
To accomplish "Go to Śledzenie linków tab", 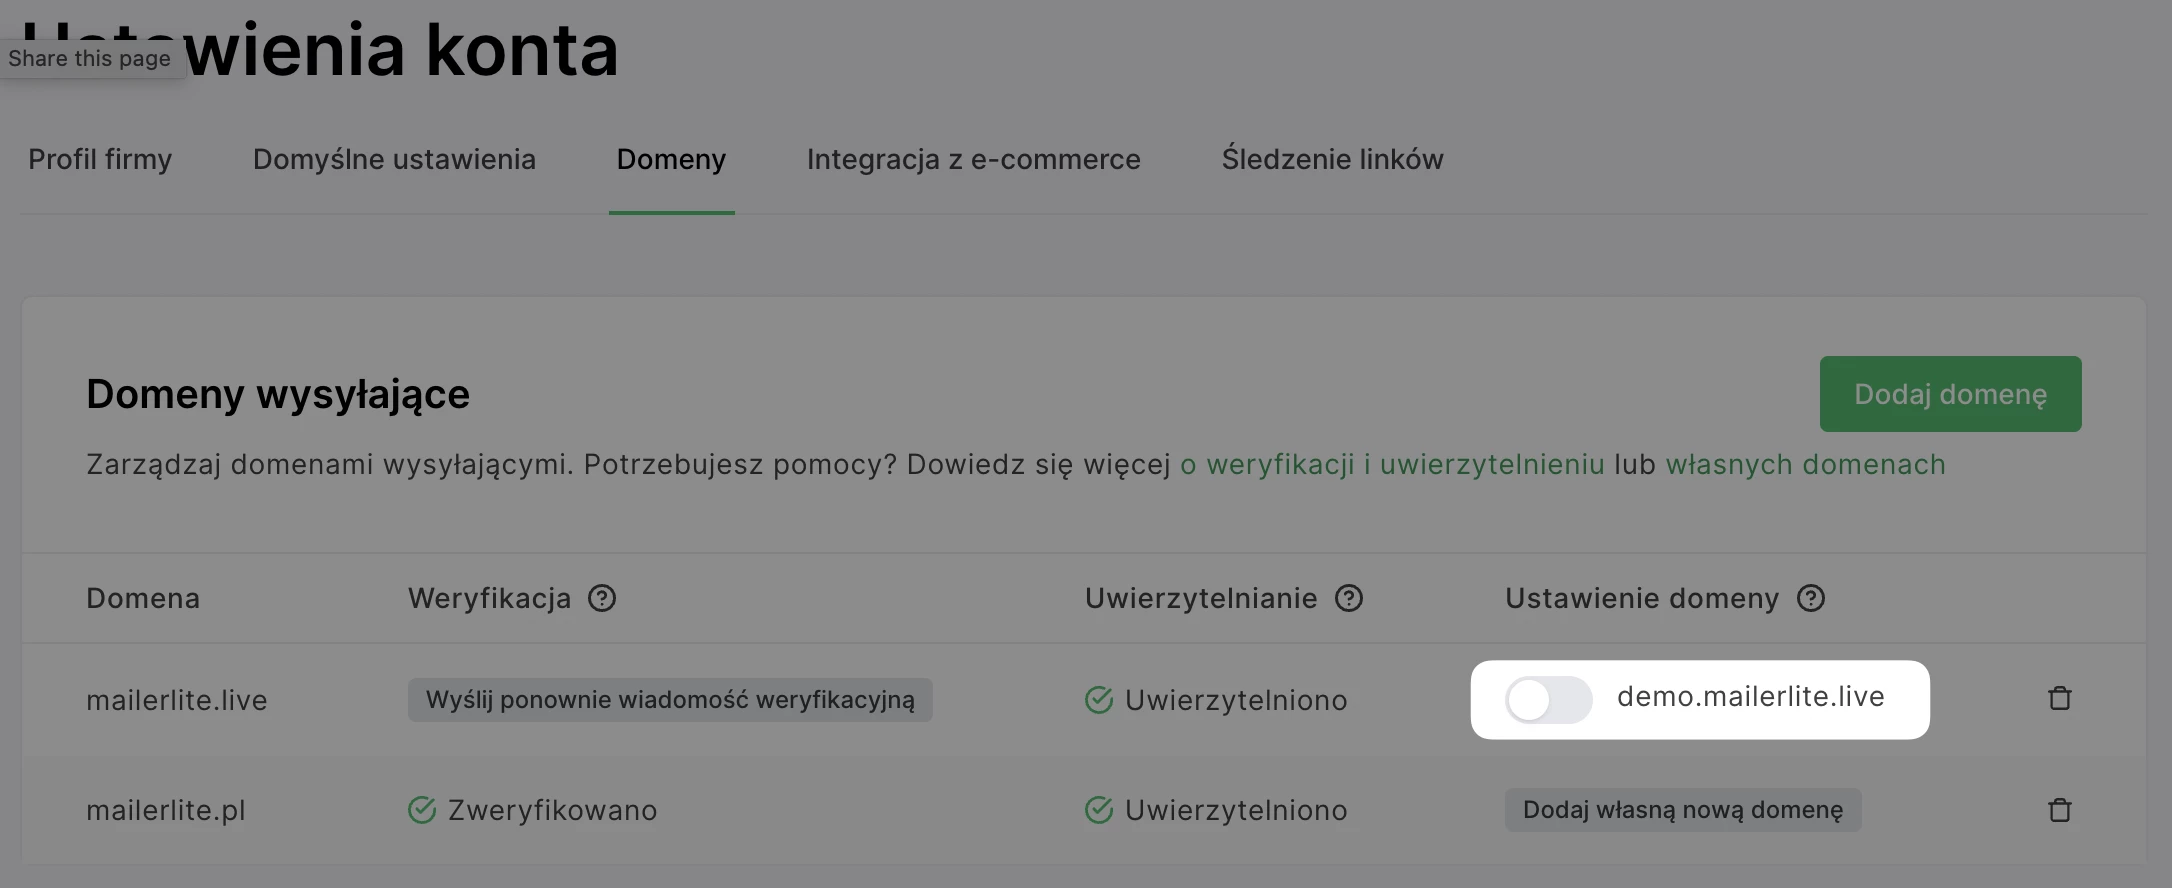I will point(1332,159).
